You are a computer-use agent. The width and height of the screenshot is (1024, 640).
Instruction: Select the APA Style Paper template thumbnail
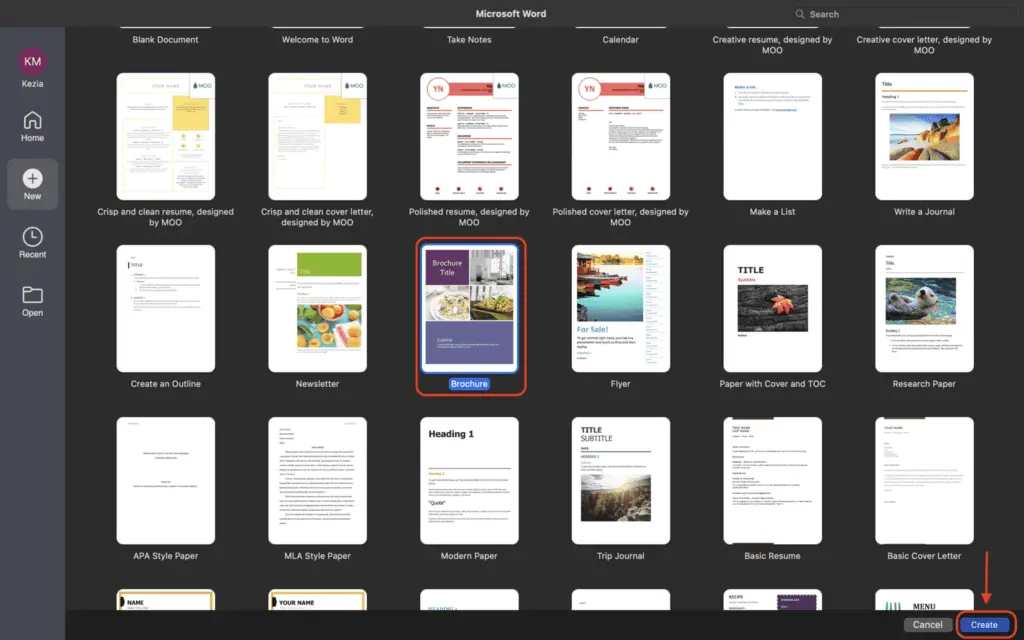166,481
